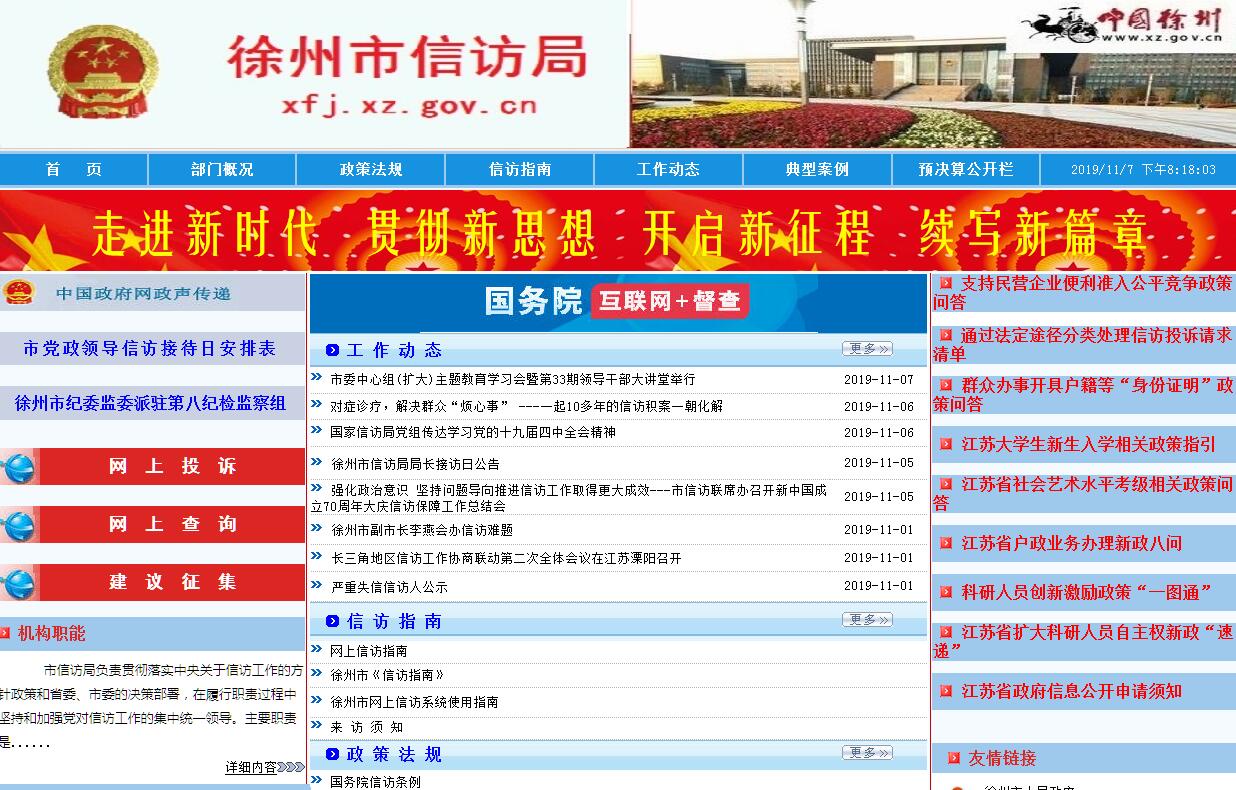Open 江苏省政府信息公开申请须知 link
This screenshot has height=790, width=1236.
1071,691
